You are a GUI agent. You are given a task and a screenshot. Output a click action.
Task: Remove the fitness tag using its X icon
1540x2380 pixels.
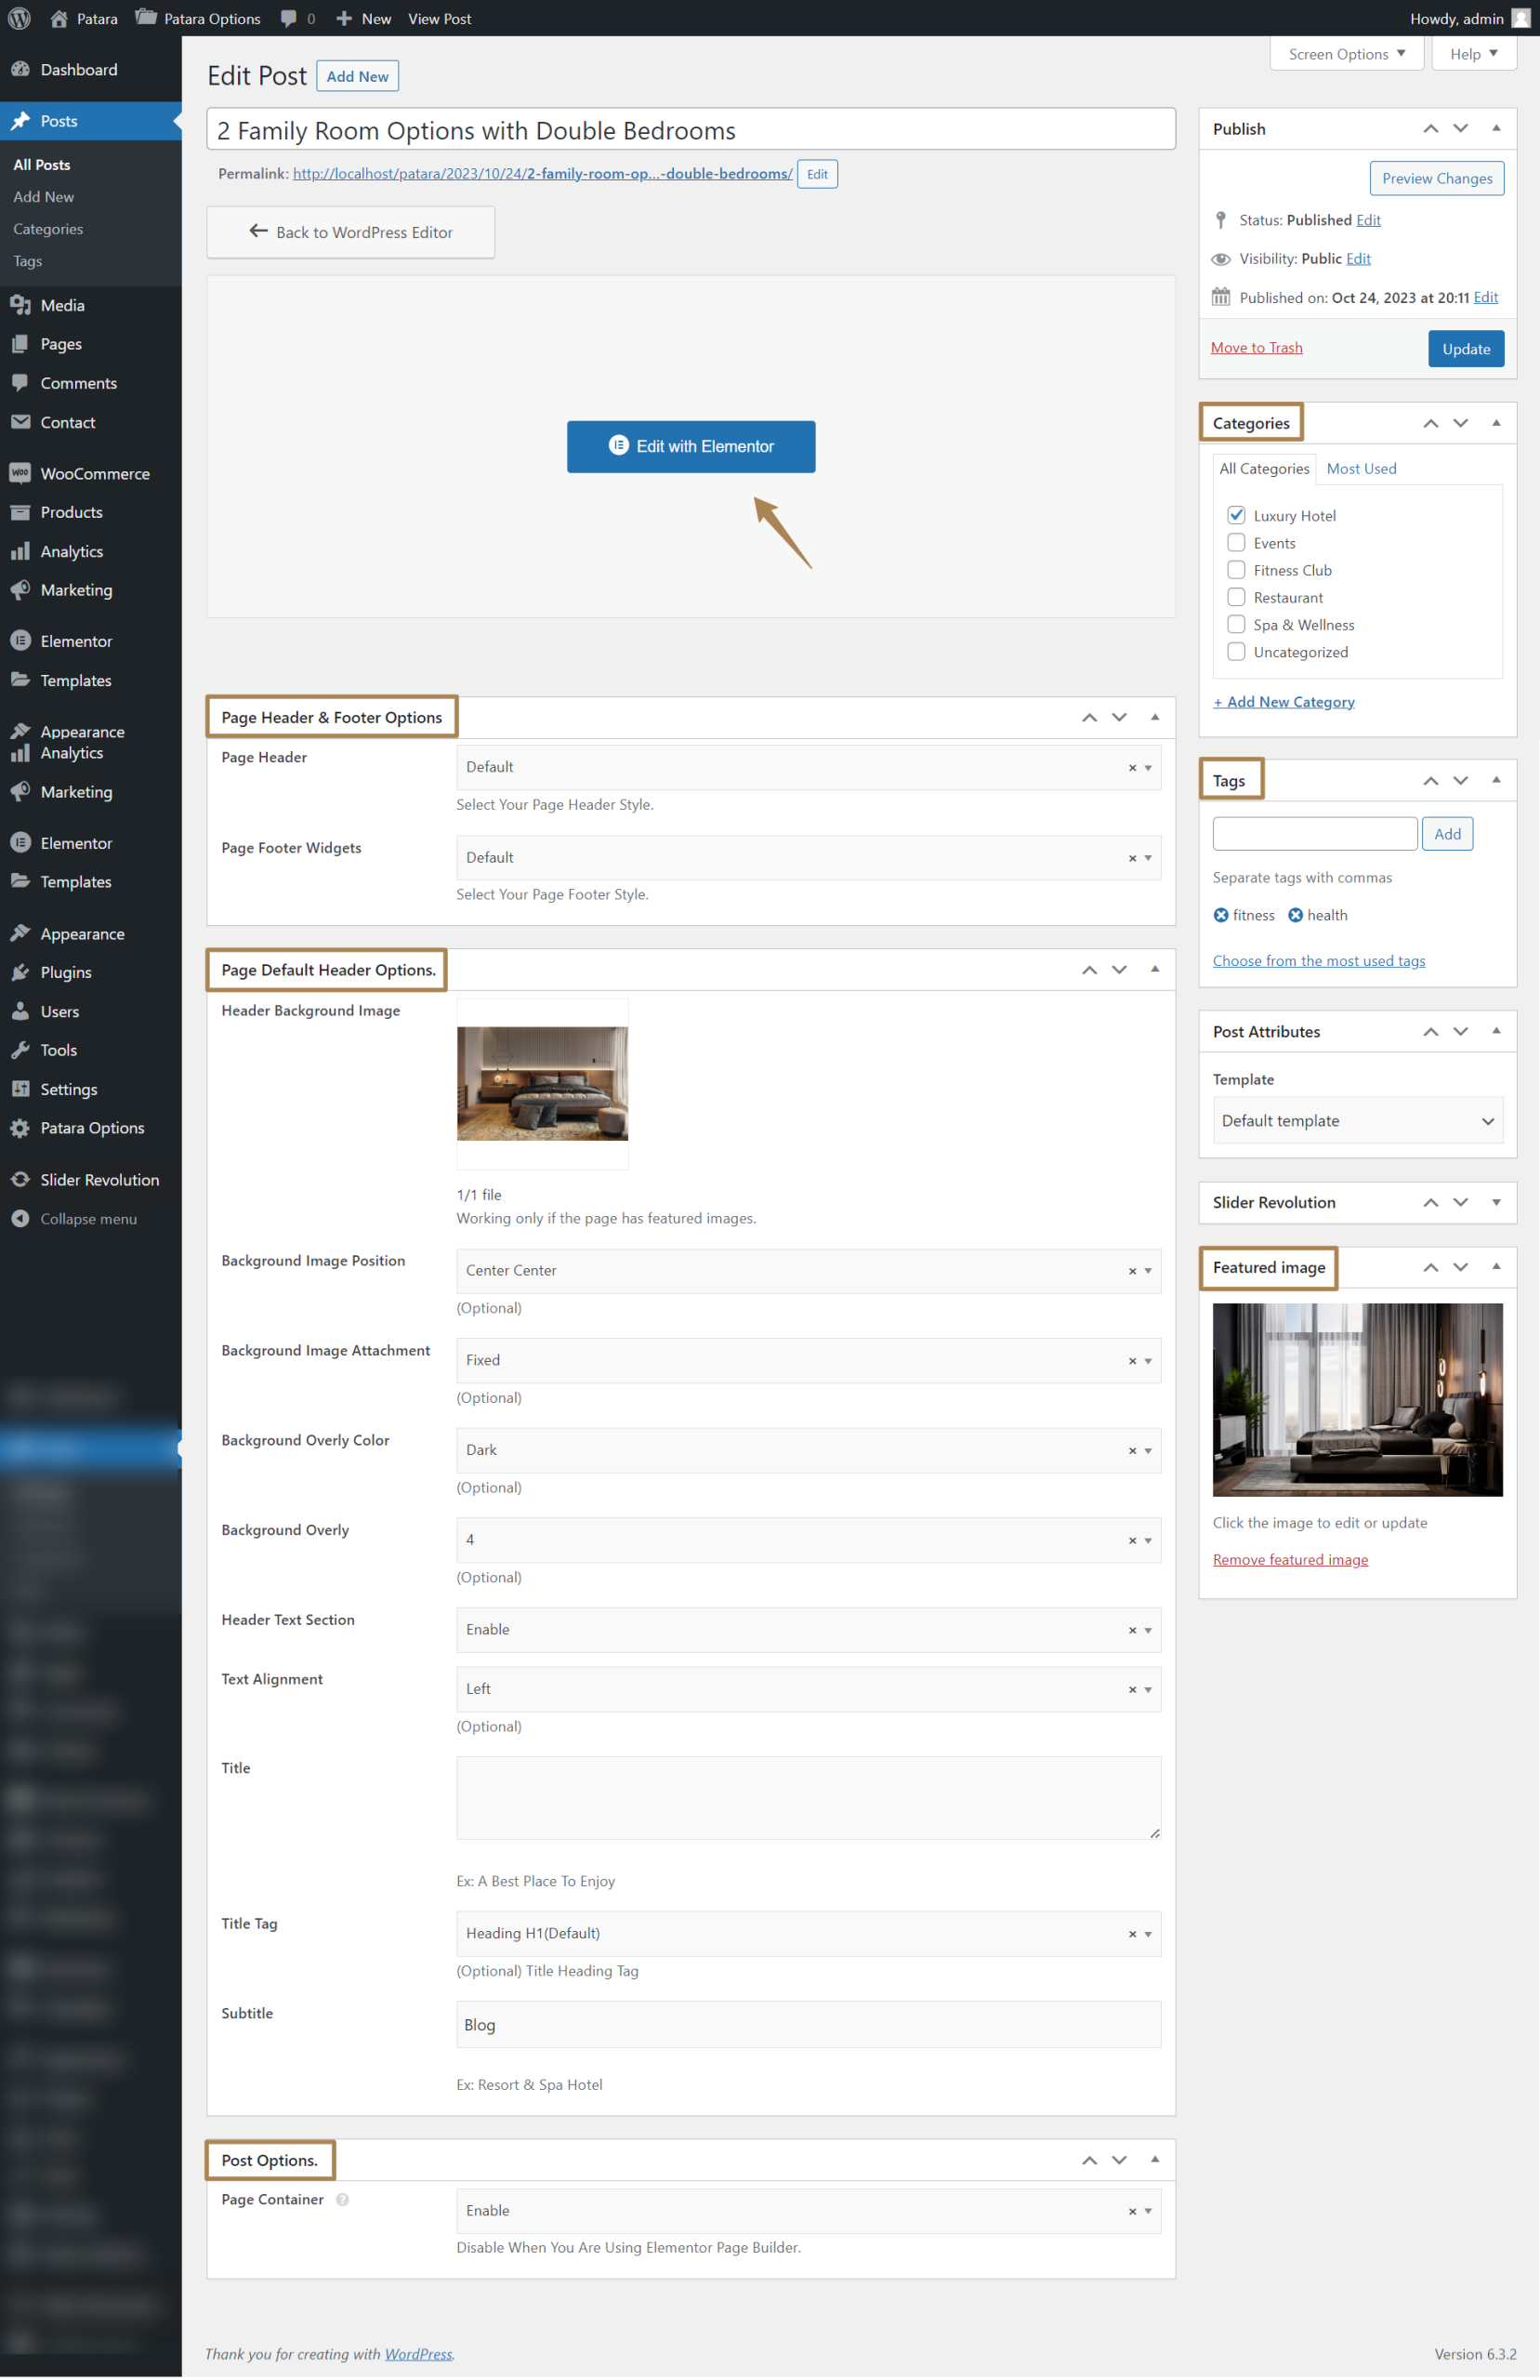point(1221,915)
